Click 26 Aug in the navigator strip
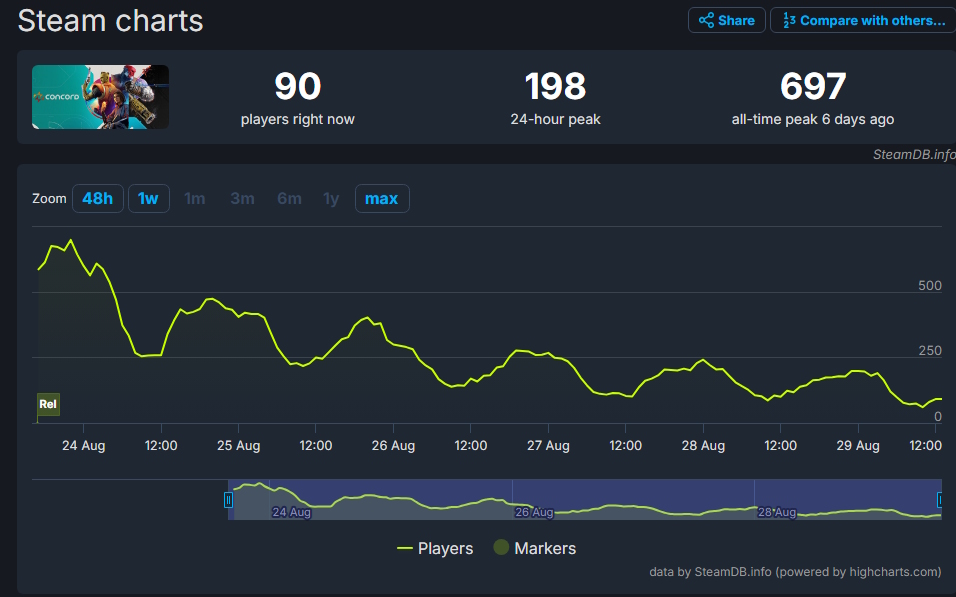 pyautogui.click(x=533, y=512)
